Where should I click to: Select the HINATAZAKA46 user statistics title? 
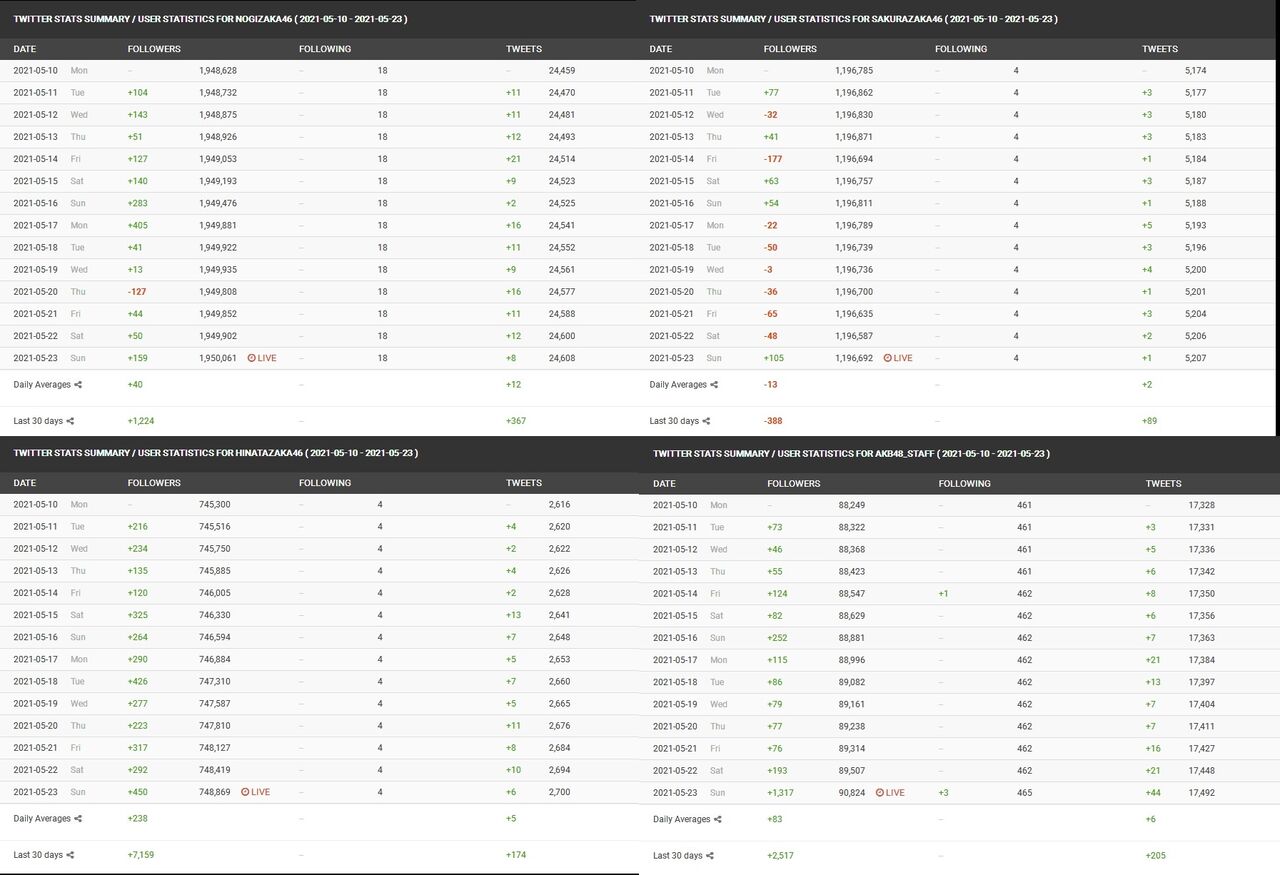click(215, 453)
